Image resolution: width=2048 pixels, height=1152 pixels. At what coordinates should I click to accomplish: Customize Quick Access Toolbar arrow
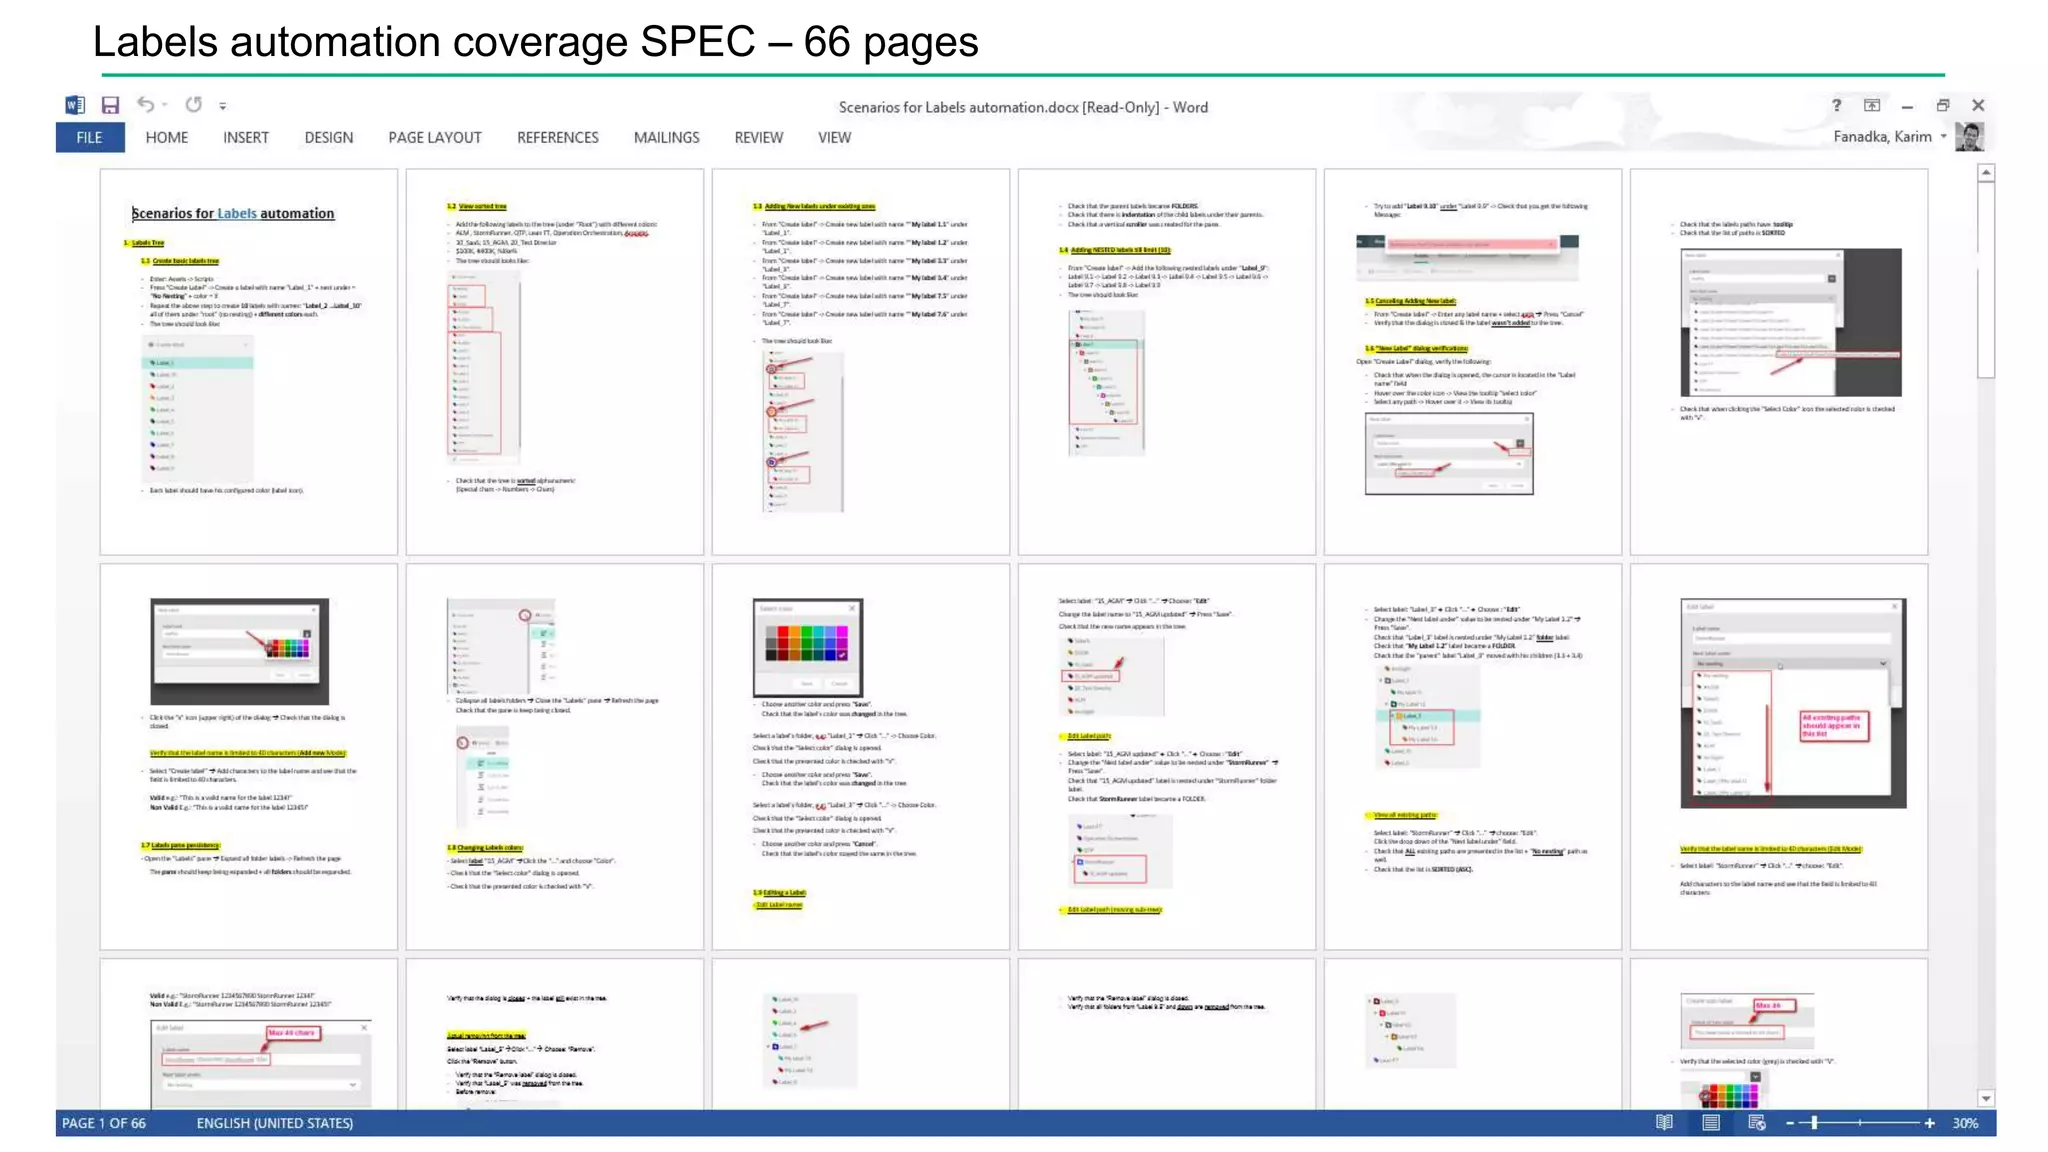click(x=223, y=106)
